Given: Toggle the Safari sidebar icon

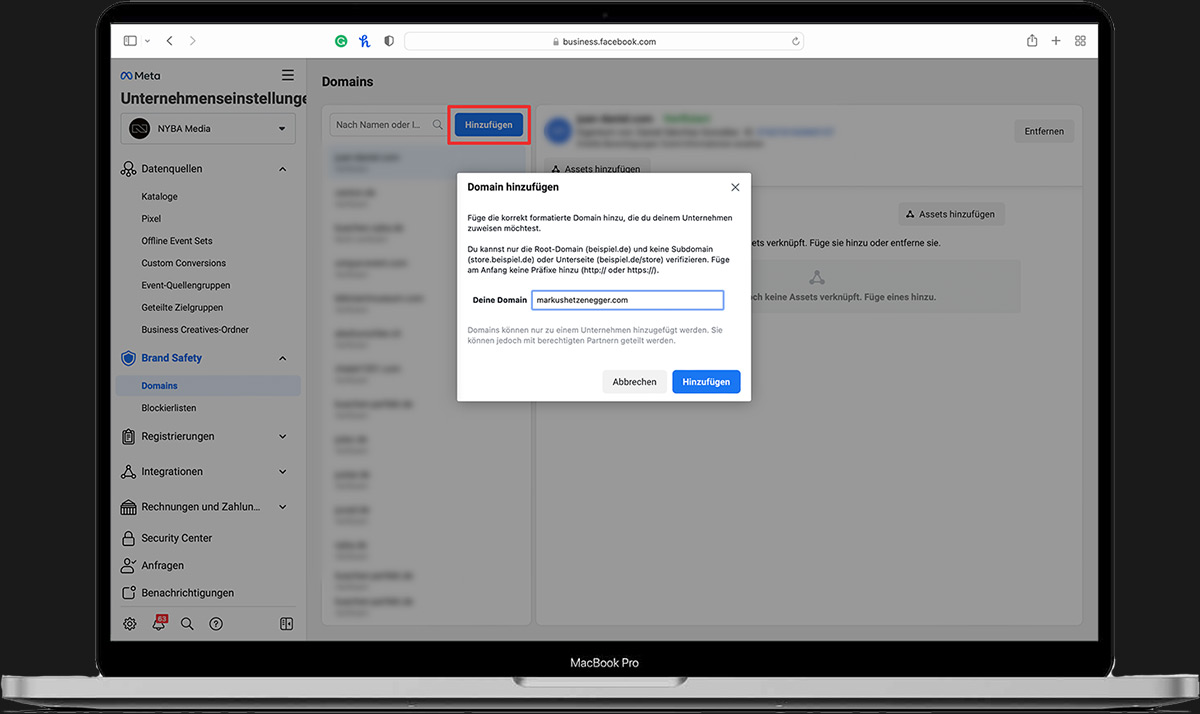Looking at the screenshot, I should (x=130, y=41).
